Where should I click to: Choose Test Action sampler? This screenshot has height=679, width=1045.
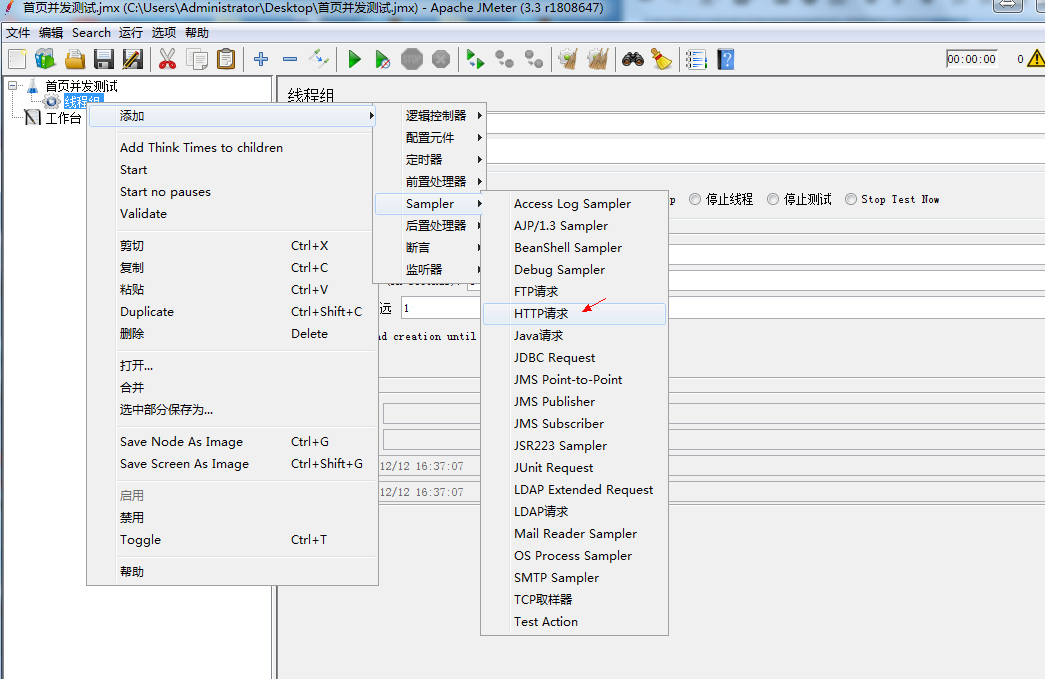574,621
